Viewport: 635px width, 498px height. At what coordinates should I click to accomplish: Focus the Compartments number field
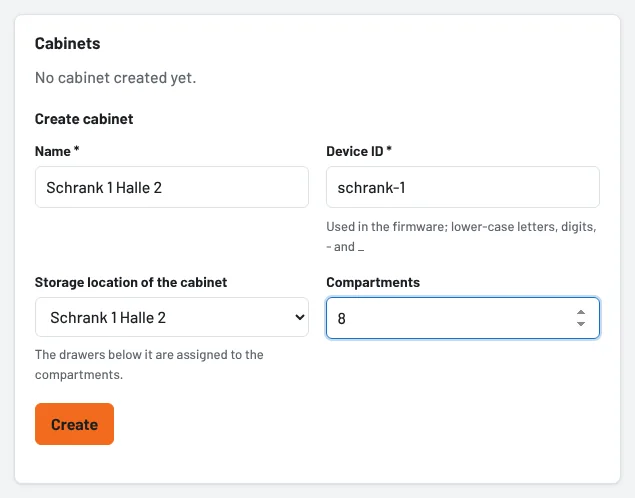click(463, 318)
